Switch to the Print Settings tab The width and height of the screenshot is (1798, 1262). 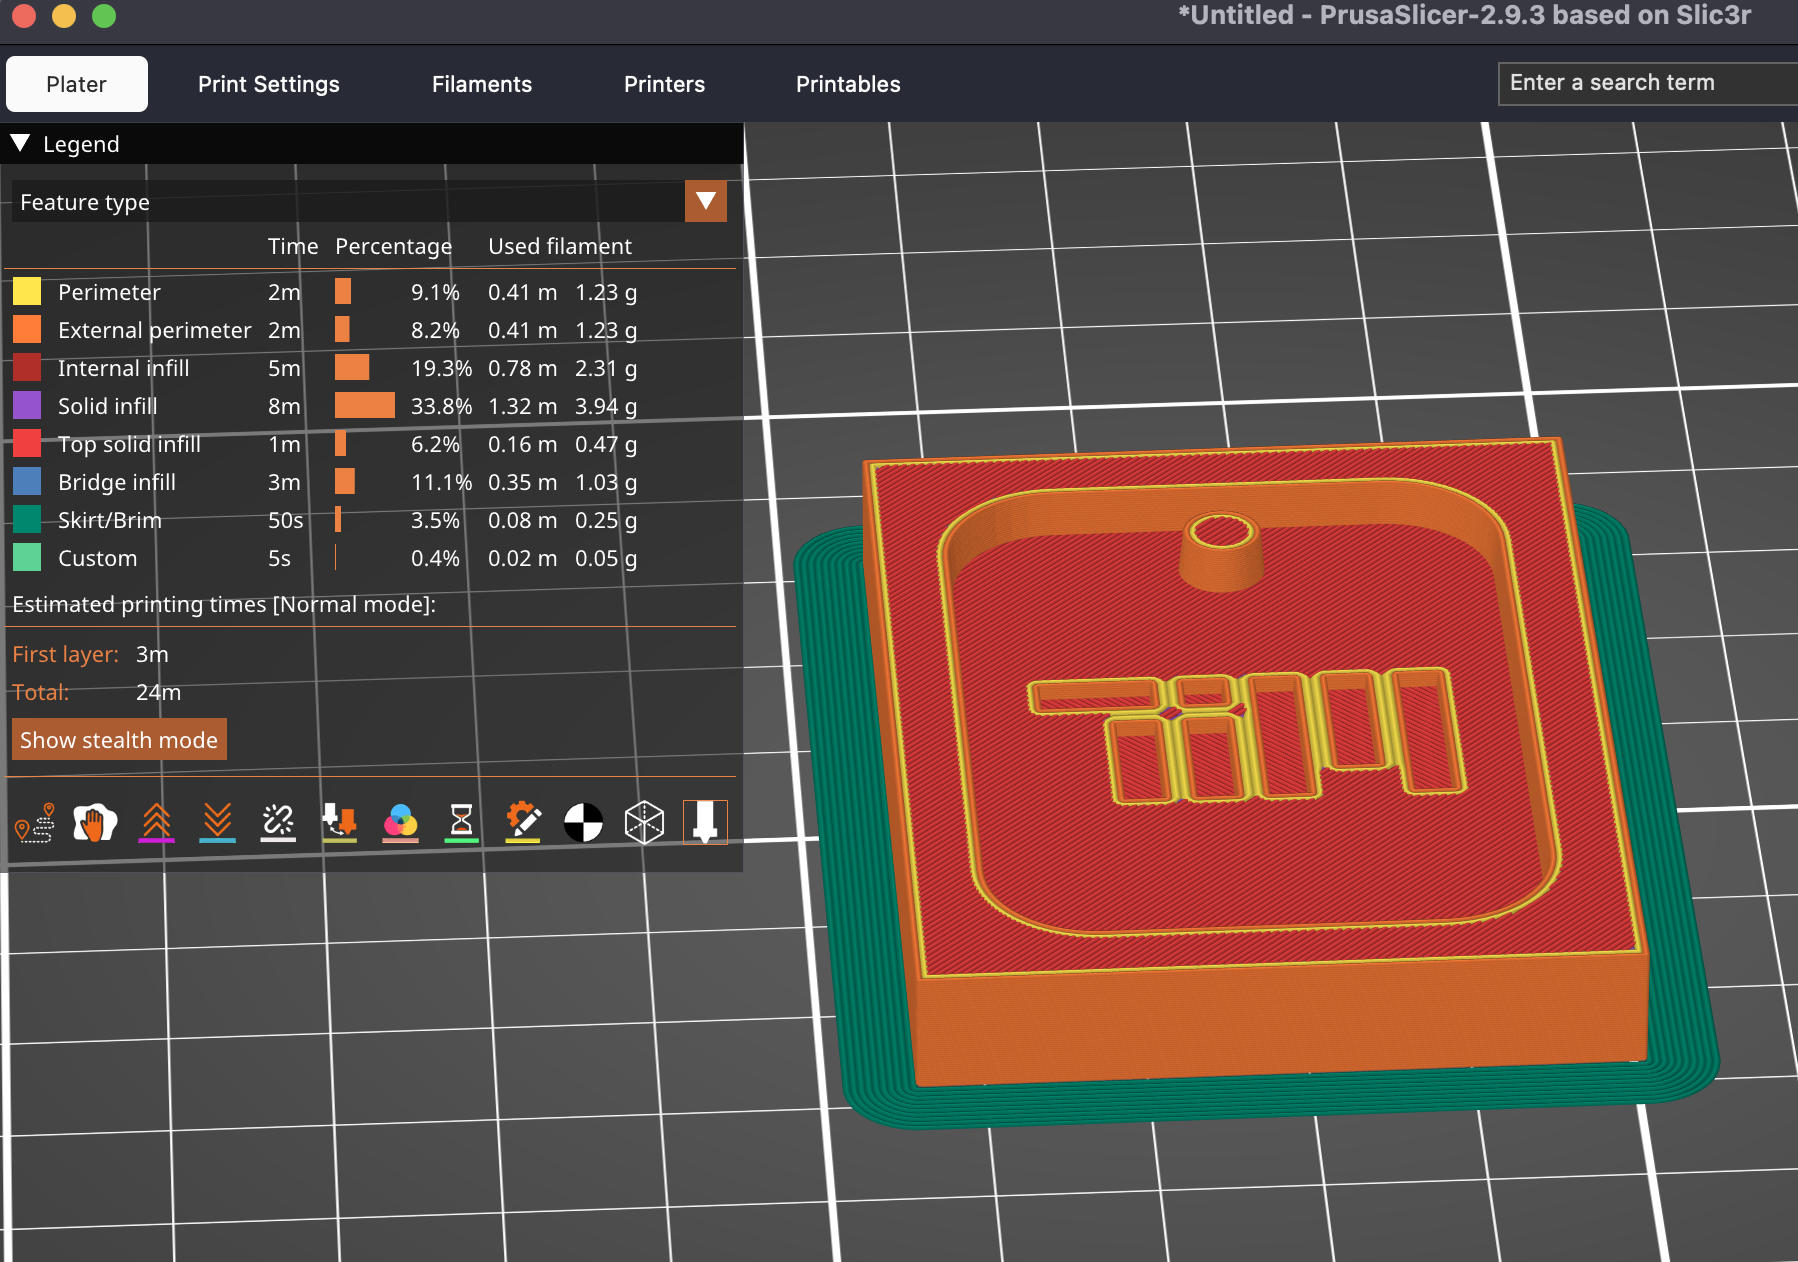coord(268,84)
